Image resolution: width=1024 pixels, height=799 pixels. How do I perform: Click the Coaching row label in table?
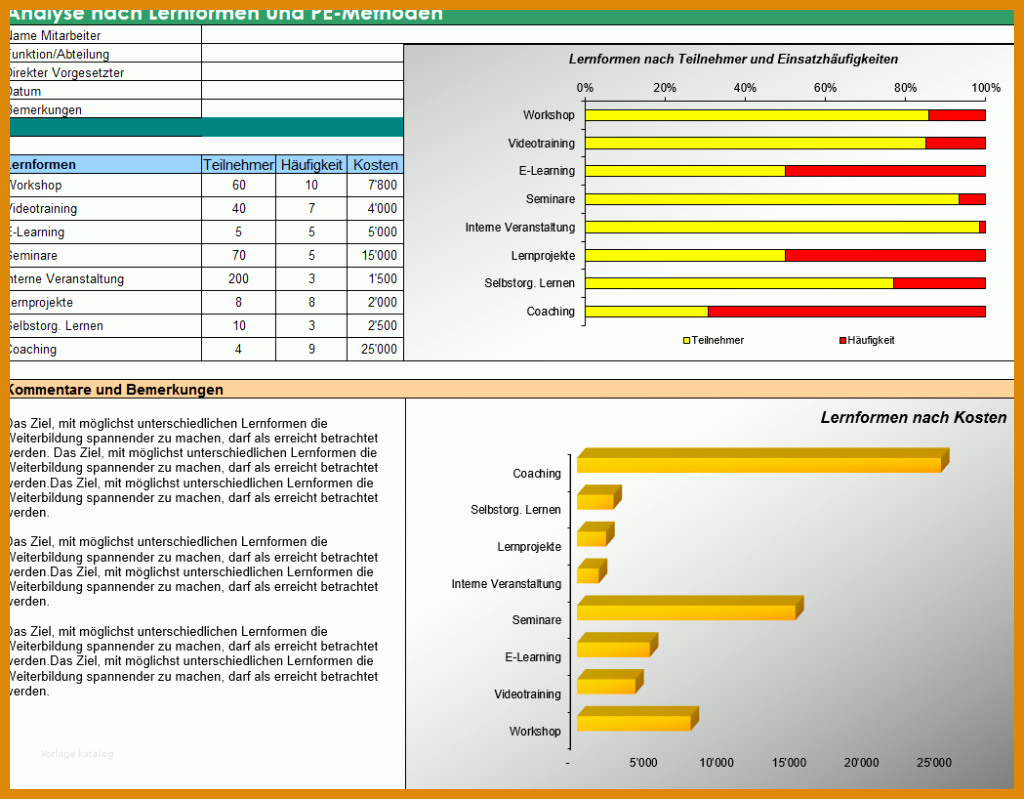[105, 350]
